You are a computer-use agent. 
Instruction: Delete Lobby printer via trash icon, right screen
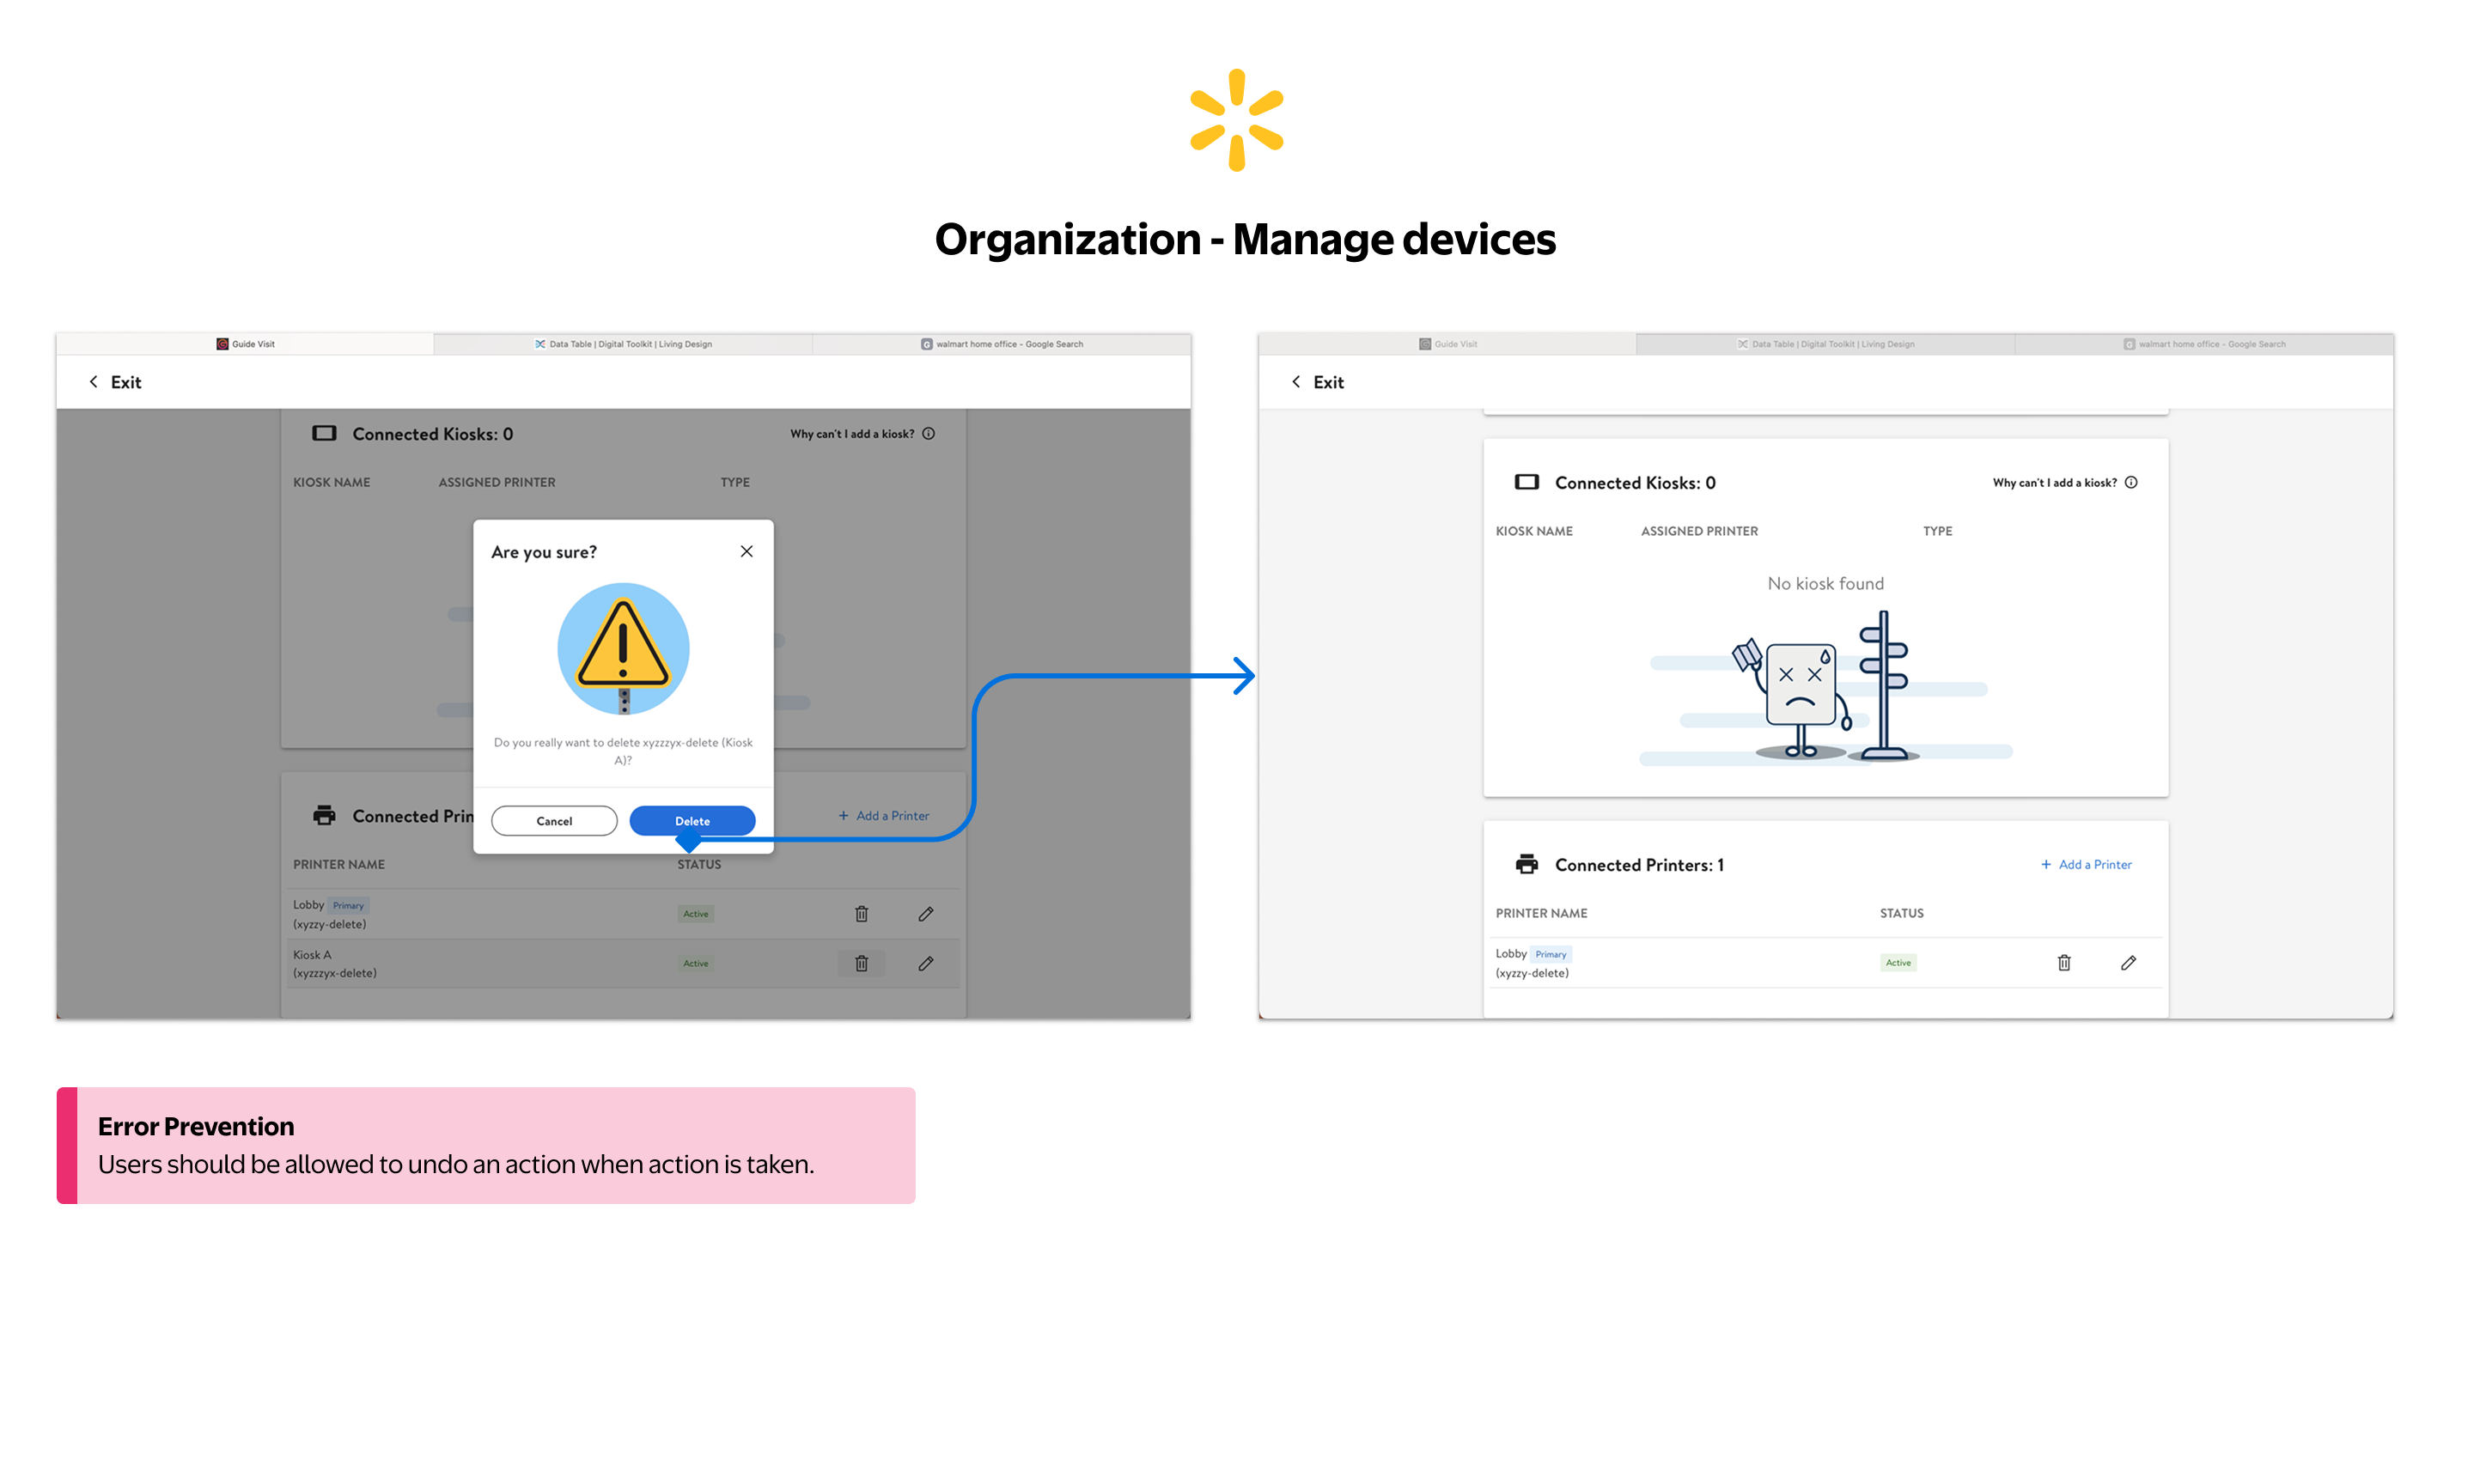pos(2064,962)
